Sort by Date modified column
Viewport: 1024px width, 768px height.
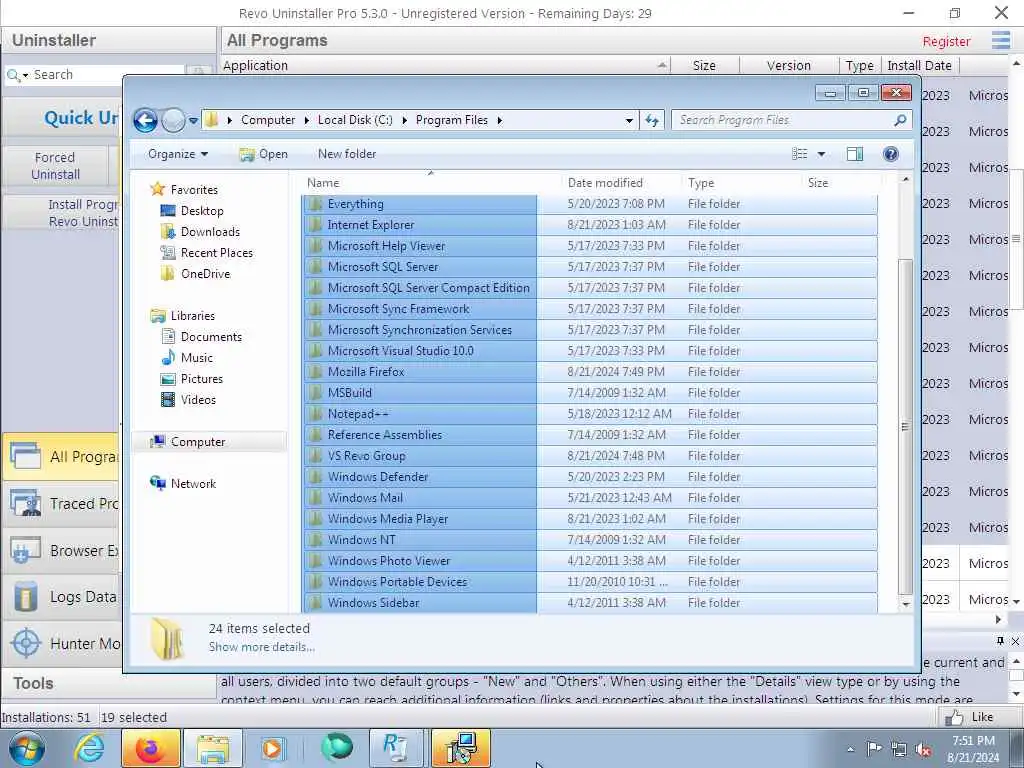click(x=620, y=183)
